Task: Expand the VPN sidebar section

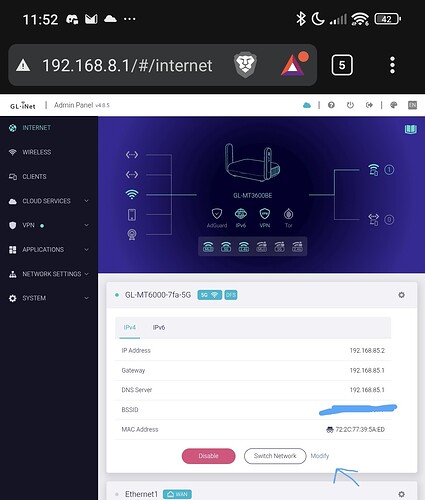Action: (49, 225)
